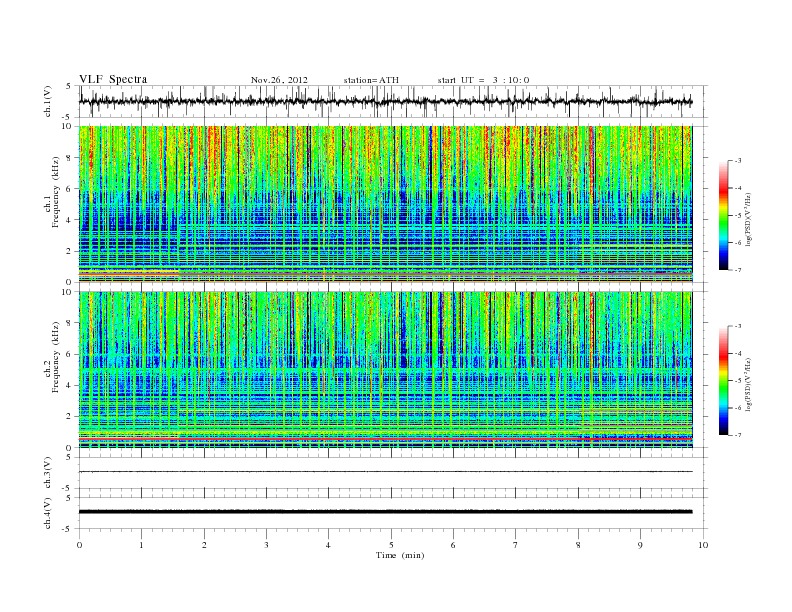Screen dimensions: 792x612
Task: Click the "-7" tick on ch.2 colorbar
Action: click(738, 435)
